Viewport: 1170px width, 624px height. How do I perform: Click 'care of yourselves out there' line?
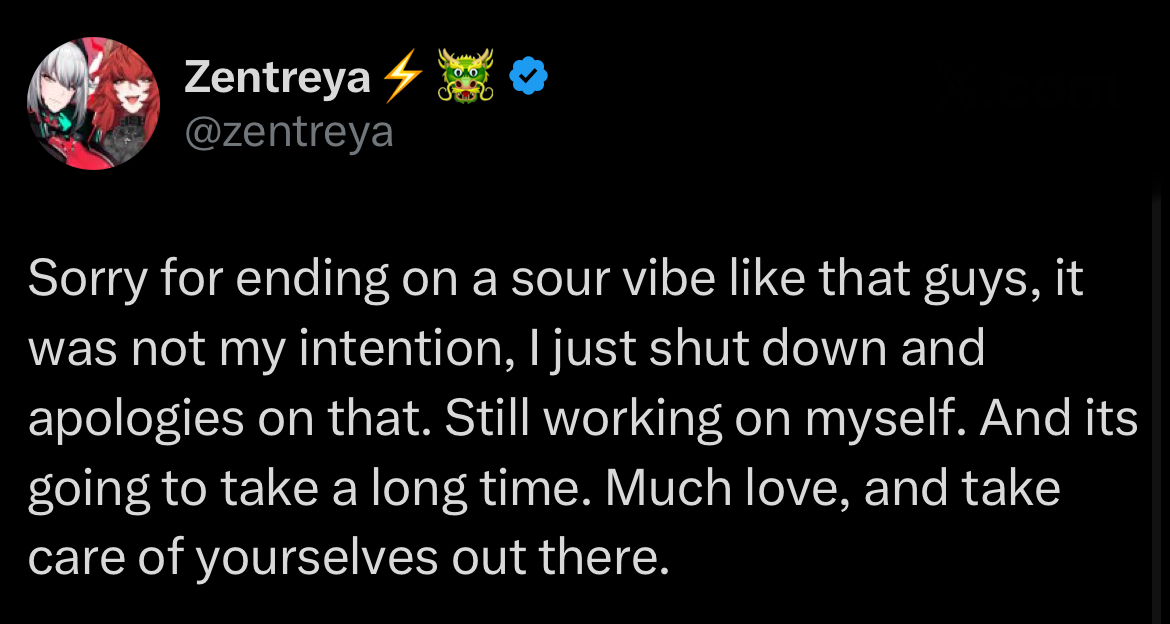[347, 558]
